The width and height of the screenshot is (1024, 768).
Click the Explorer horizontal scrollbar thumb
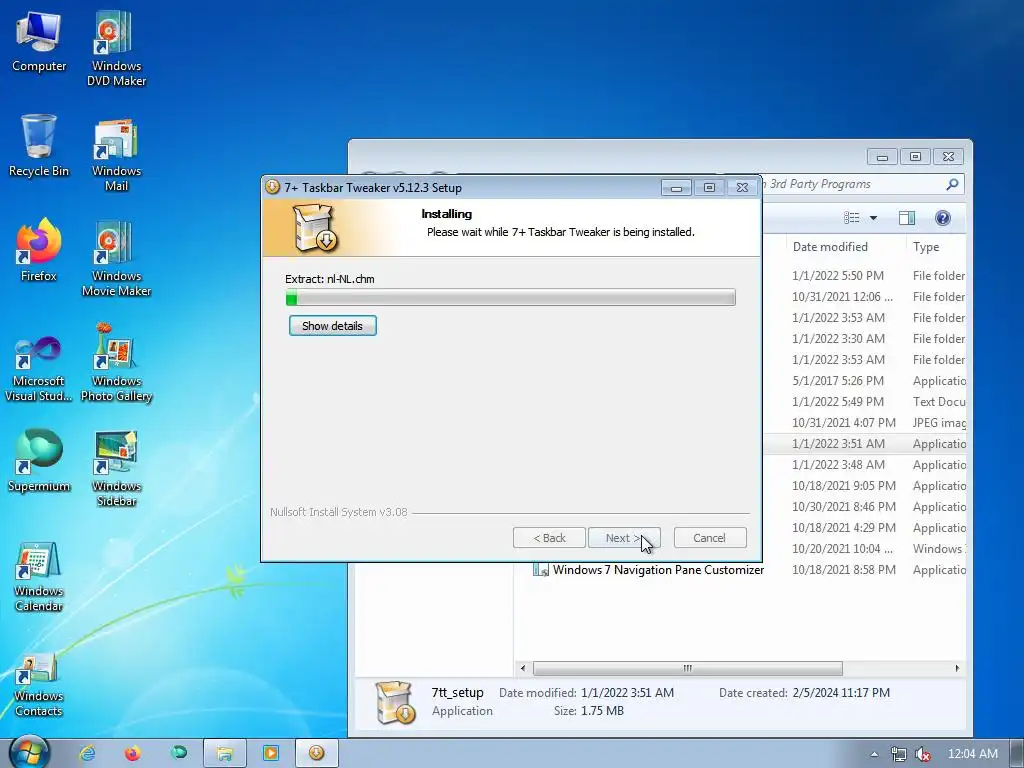[x=688, y=669]
